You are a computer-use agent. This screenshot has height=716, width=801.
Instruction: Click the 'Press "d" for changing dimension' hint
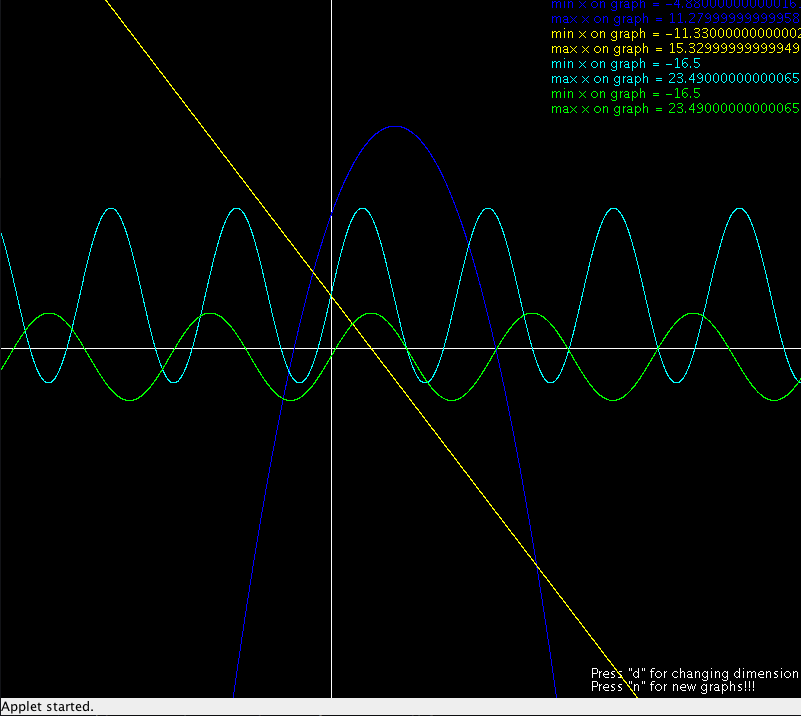(x=695, y=674)
